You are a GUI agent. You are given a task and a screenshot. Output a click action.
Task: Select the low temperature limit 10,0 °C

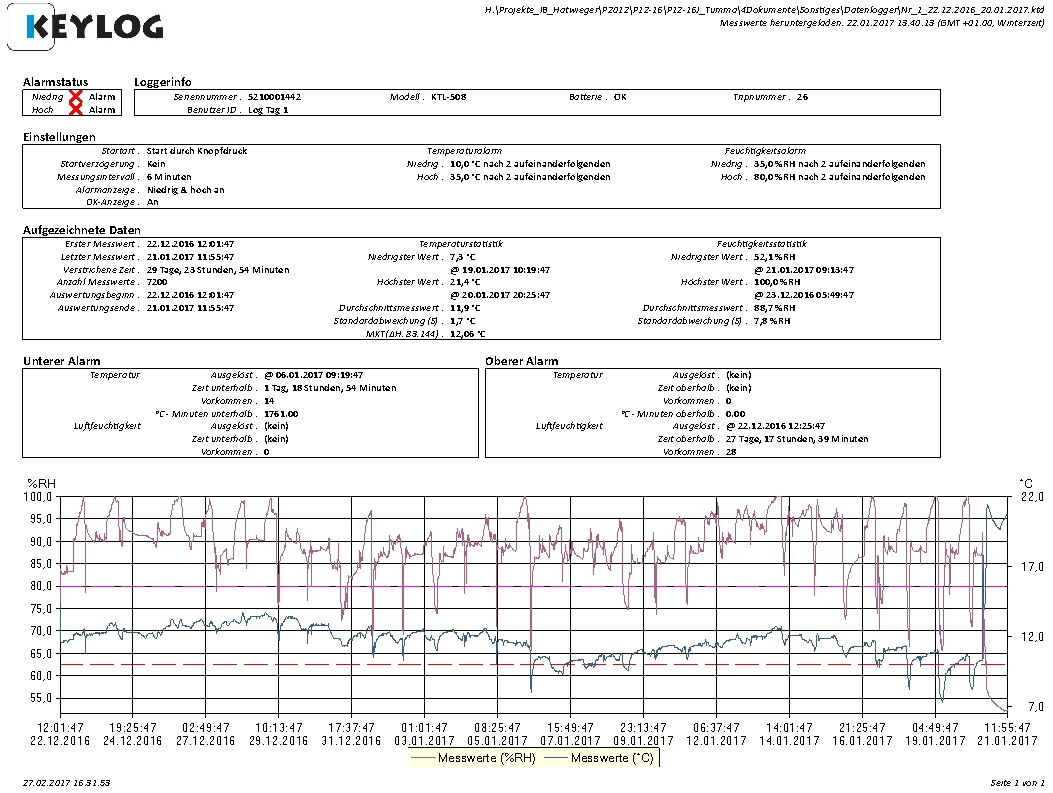(465, 164)
